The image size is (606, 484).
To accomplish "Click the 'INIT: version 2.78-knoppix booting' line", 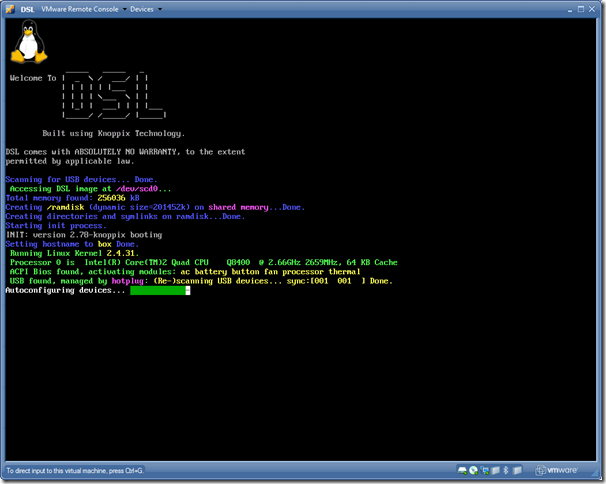I will (84, 235).
